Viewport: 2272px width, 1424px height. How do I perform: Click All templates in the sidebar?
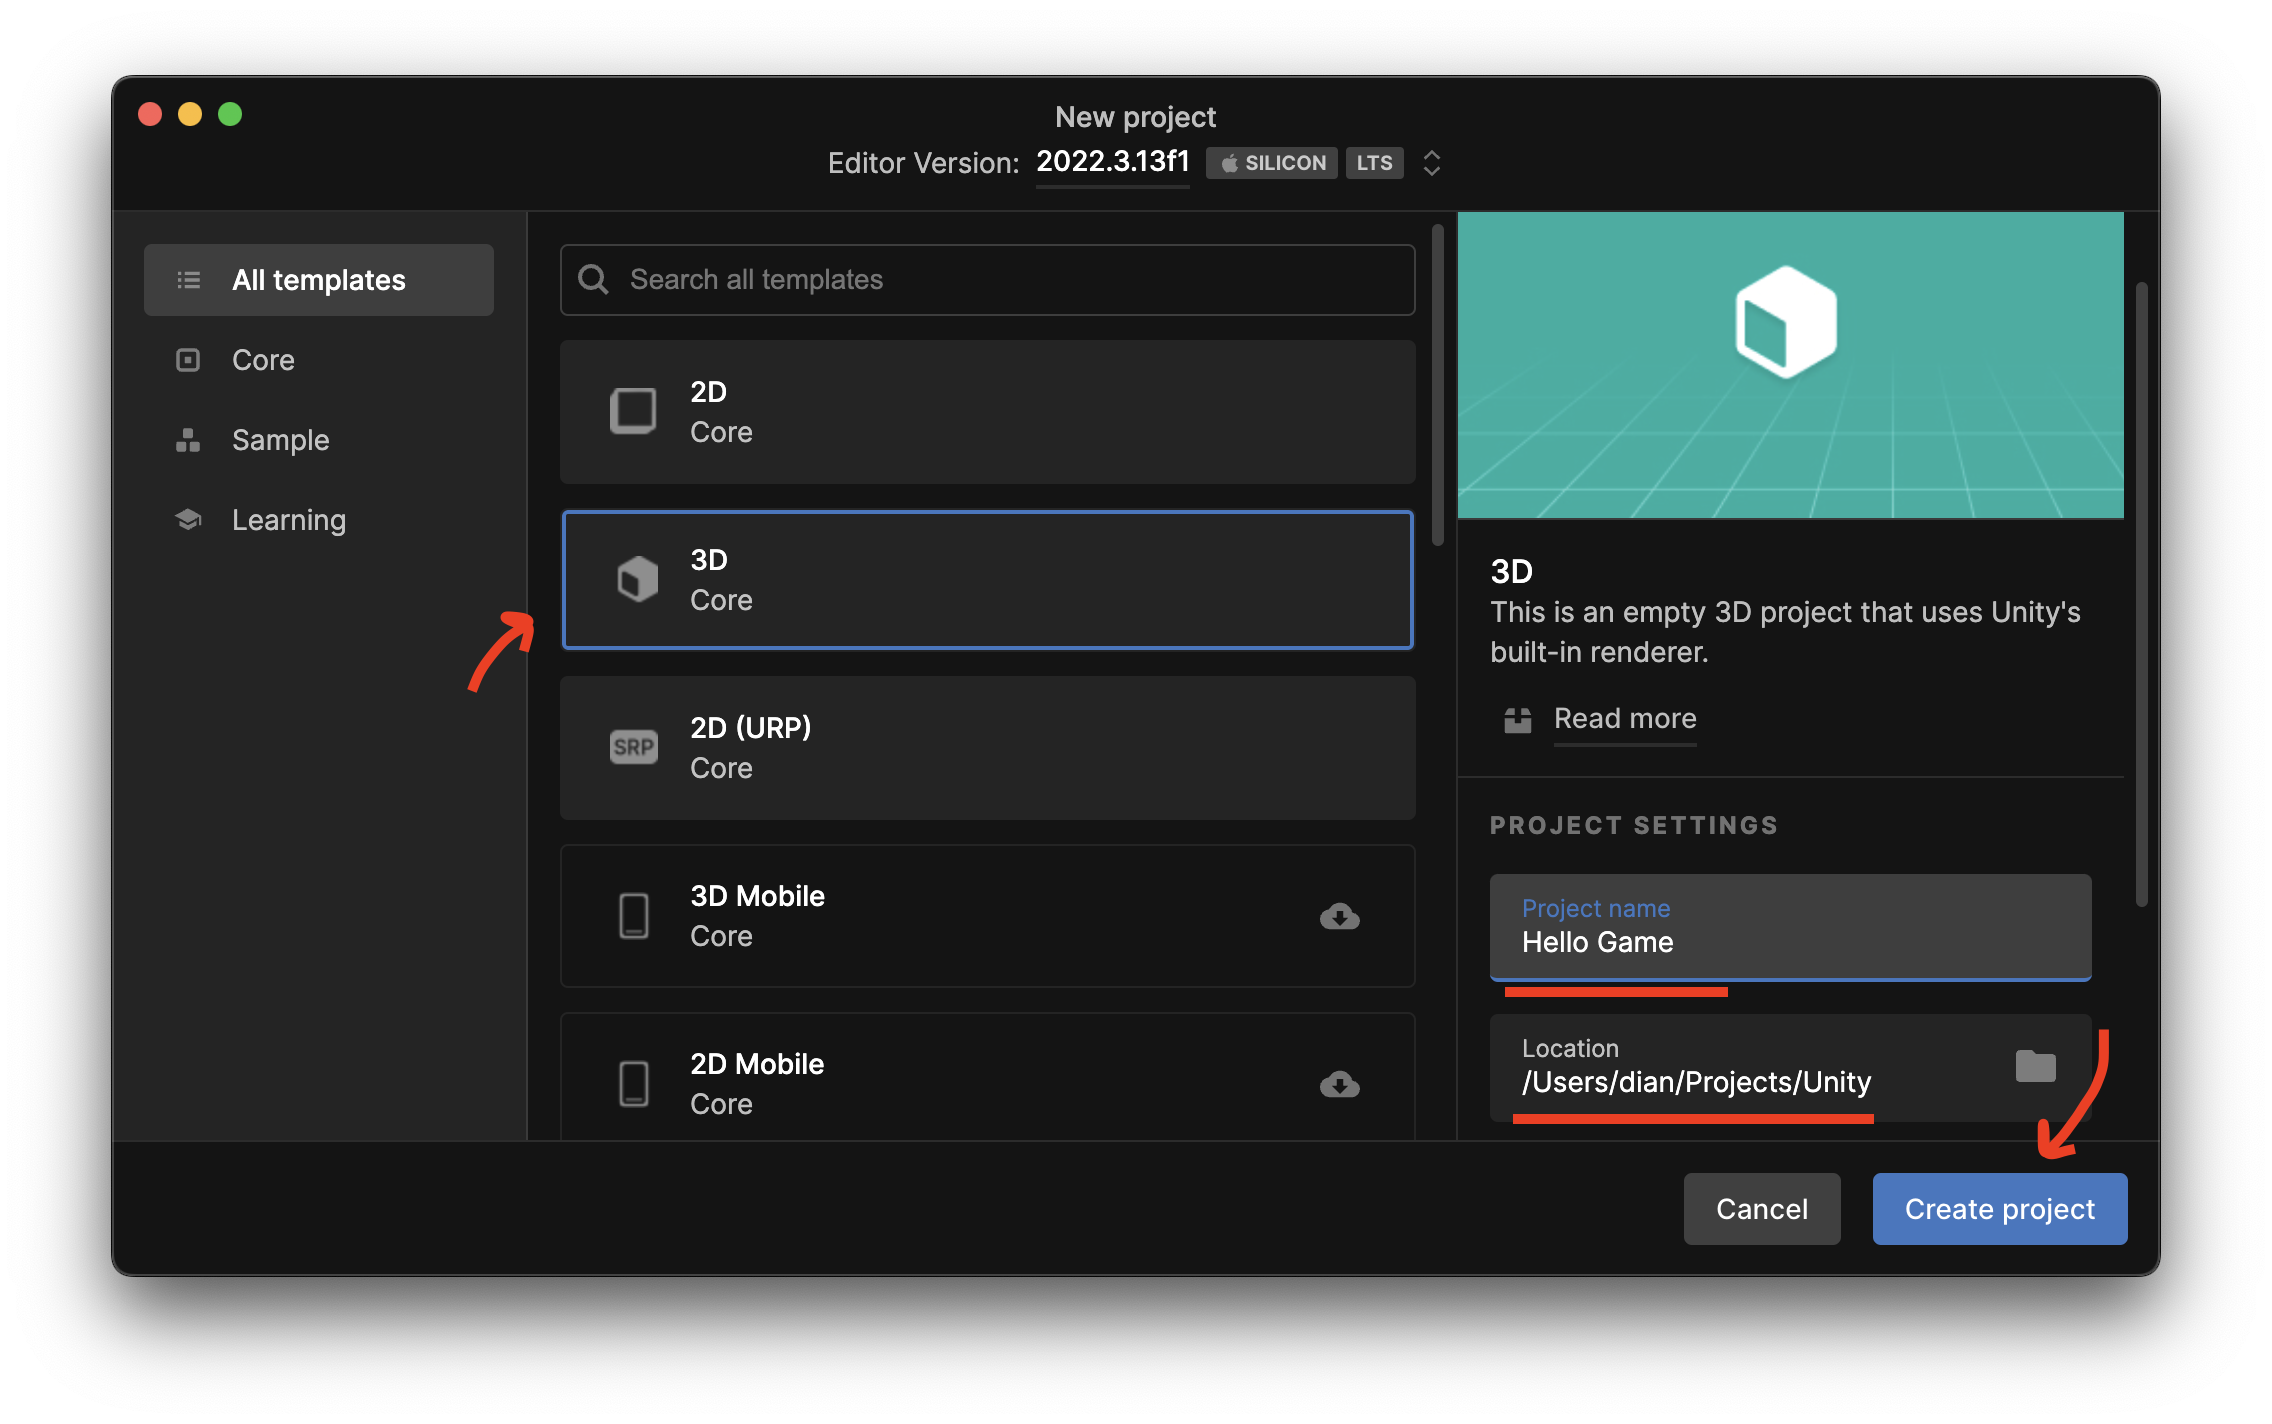click(318, 279)
